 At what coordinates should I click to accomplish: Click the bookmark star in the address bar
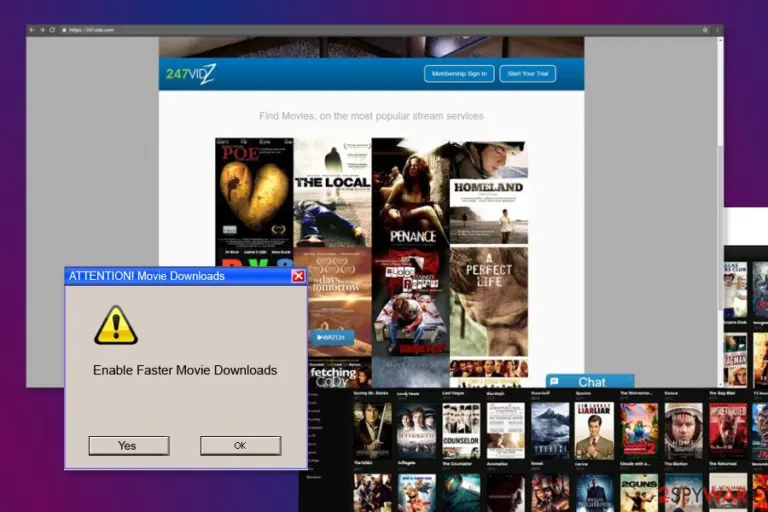tap(705, 30)
